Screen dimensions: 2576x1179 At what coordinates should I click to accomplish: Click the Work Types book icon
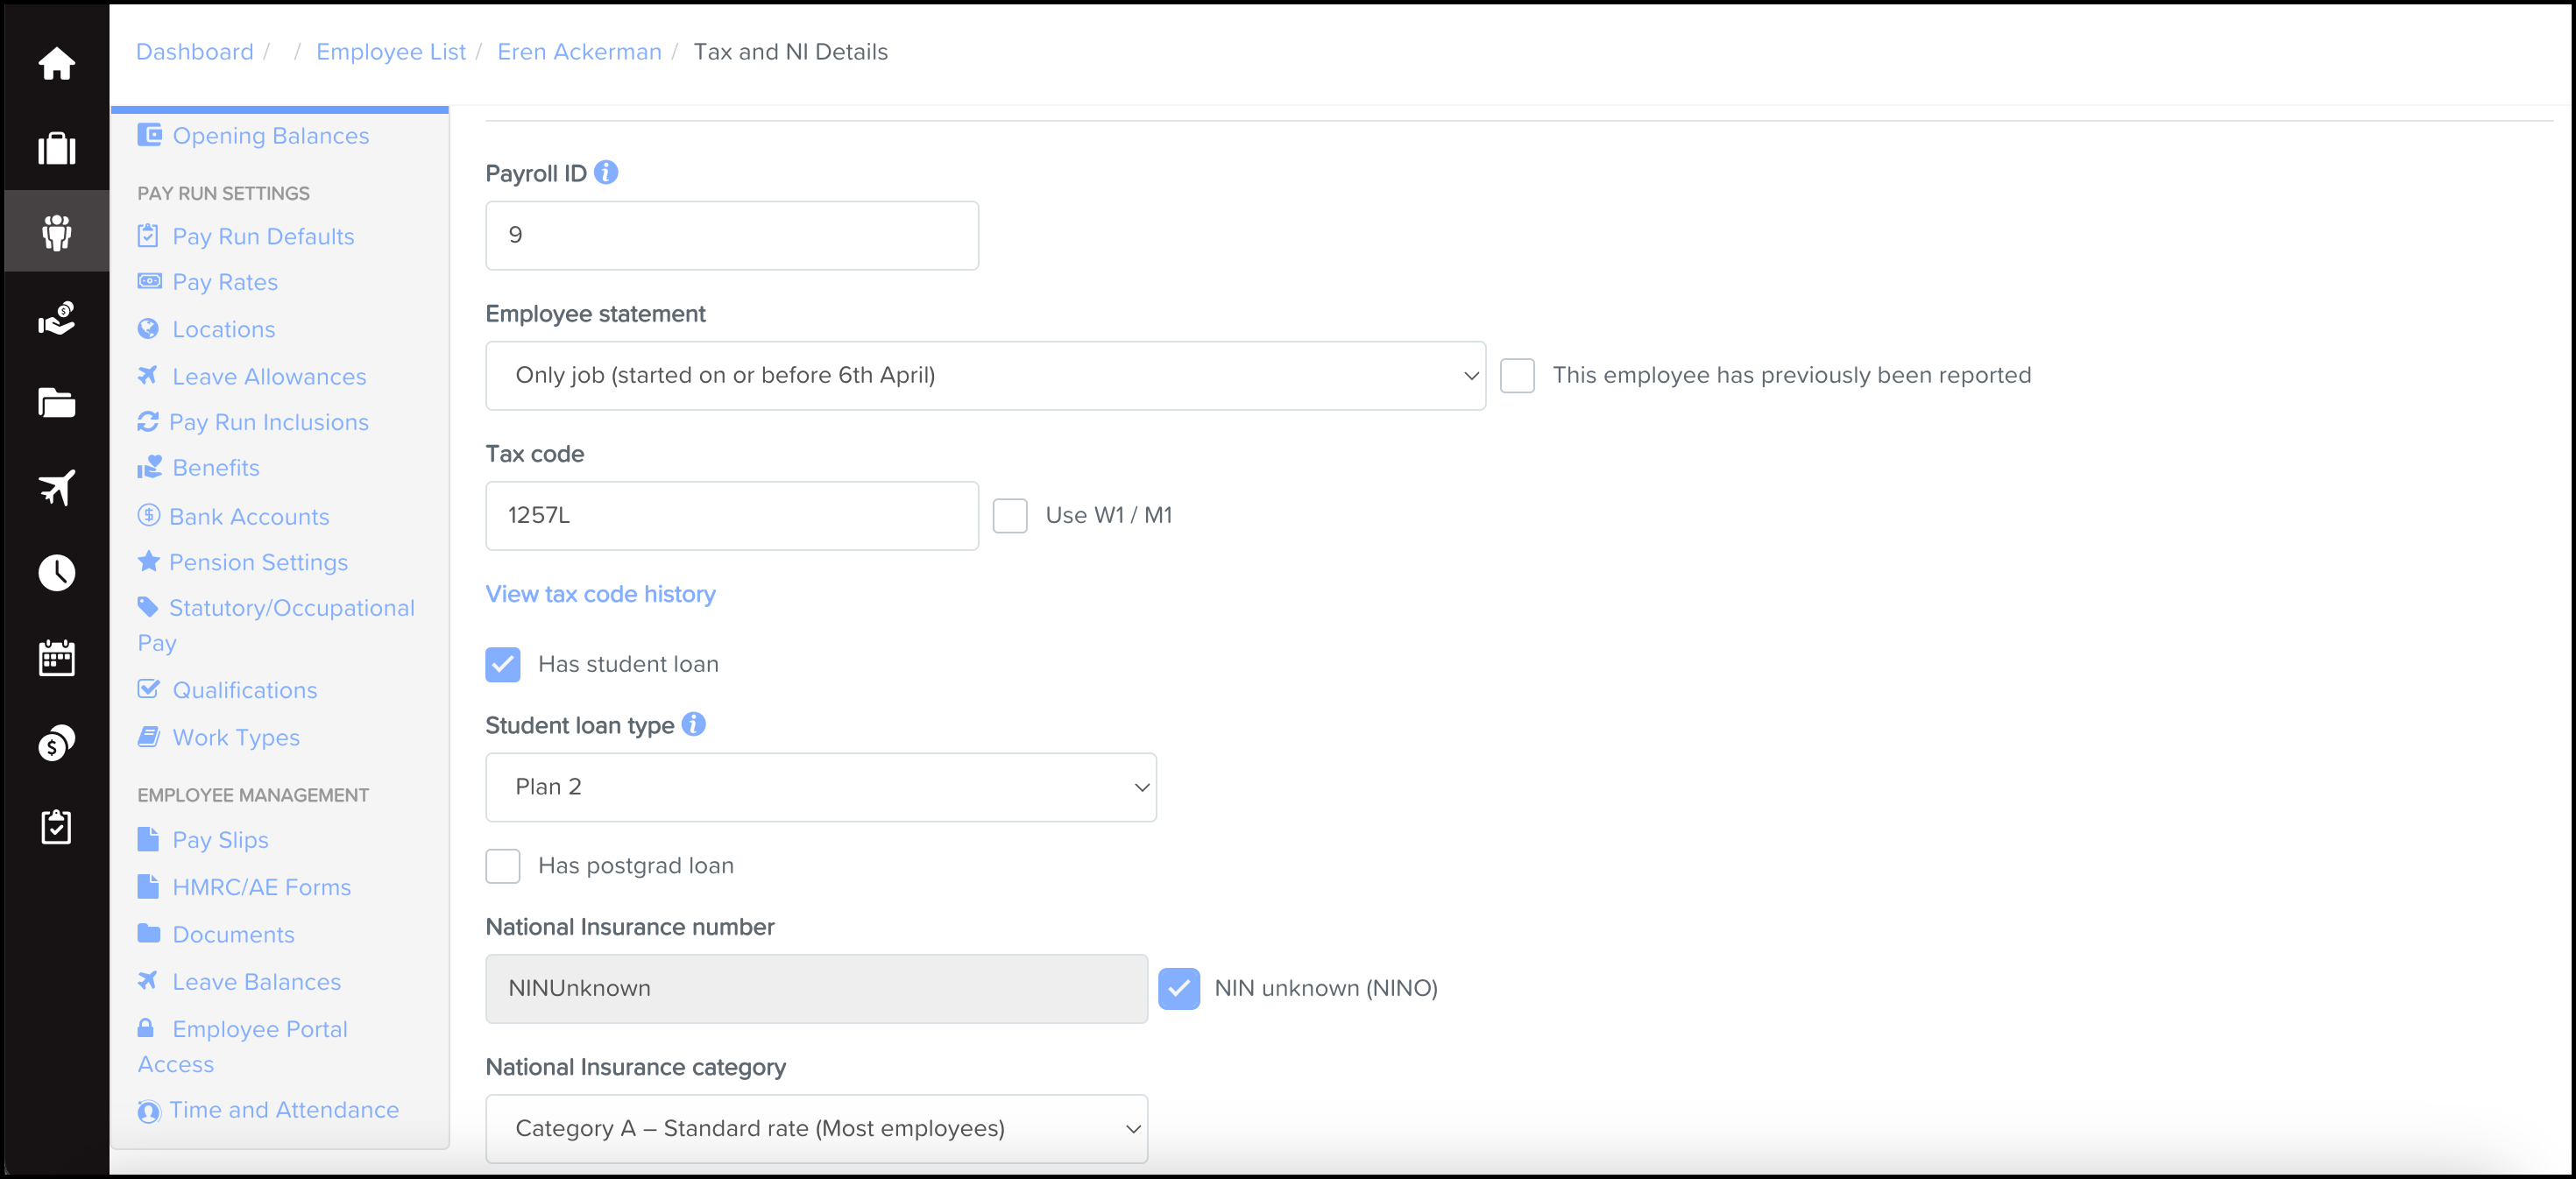coord(148,736)
